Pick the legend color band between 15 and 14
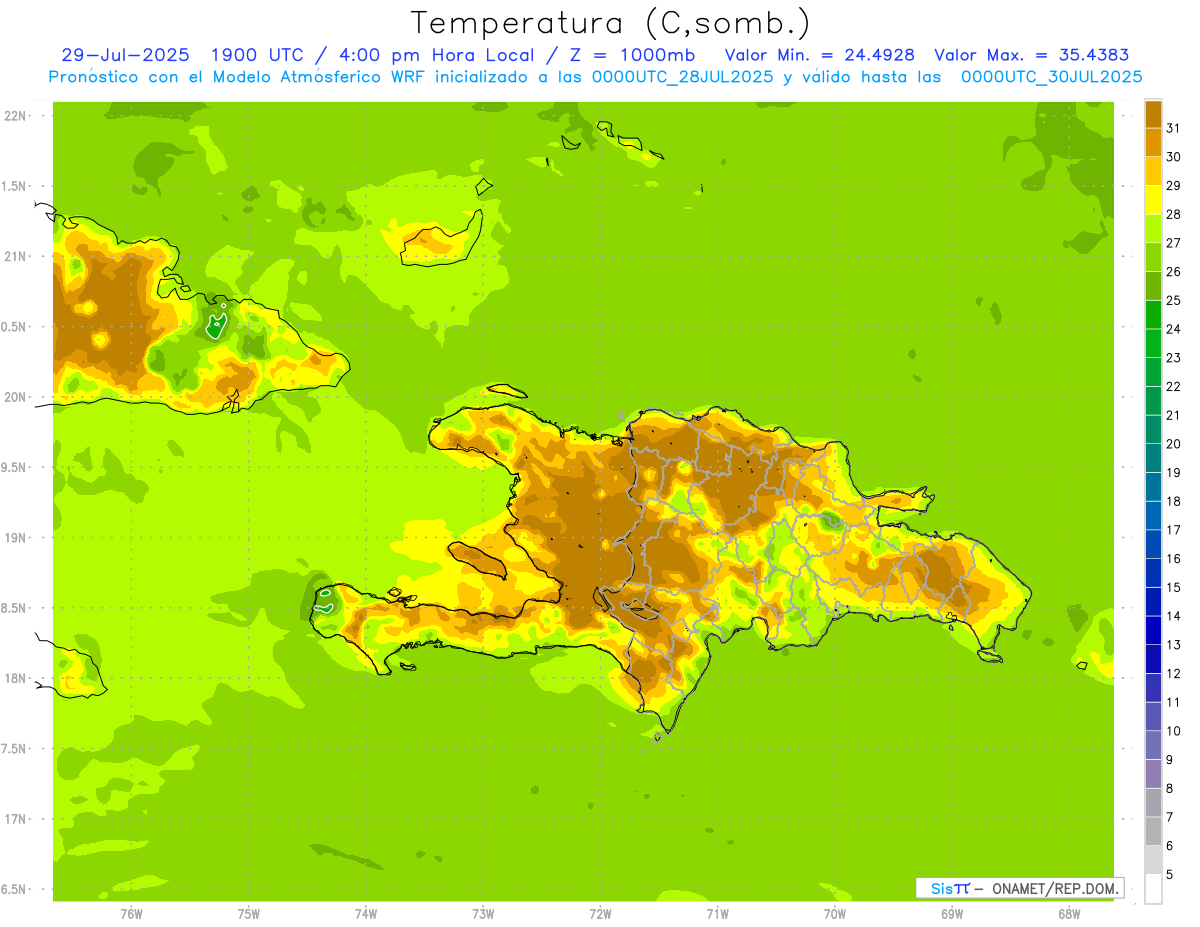 pyautogui.click(x=1153, y=601)
